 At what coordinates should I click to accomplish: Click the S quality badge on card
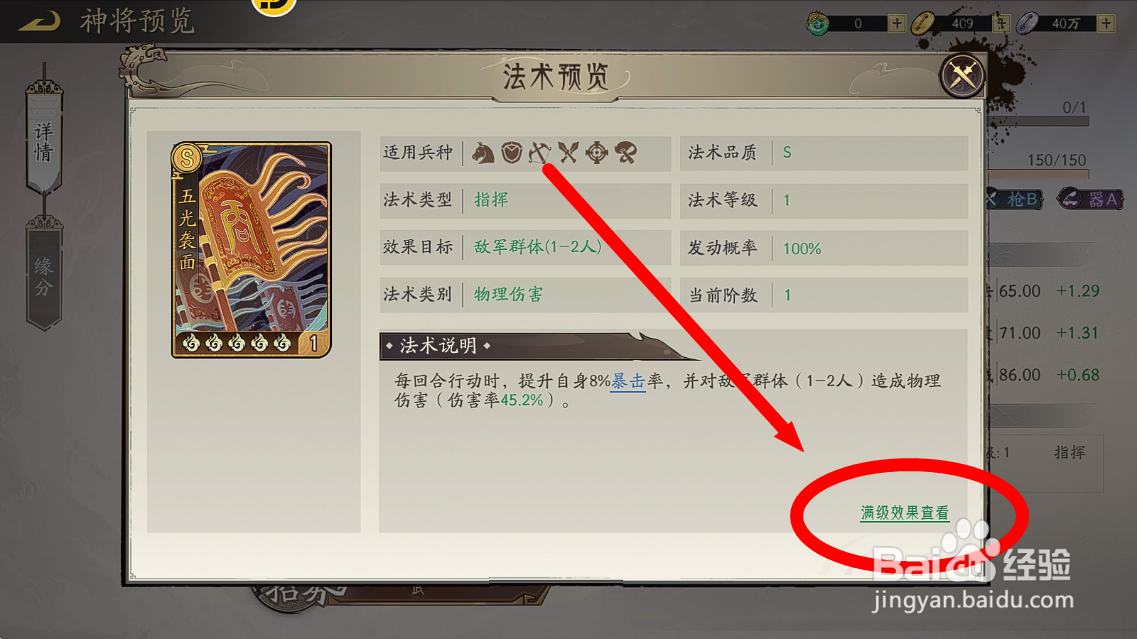(187, 157)
